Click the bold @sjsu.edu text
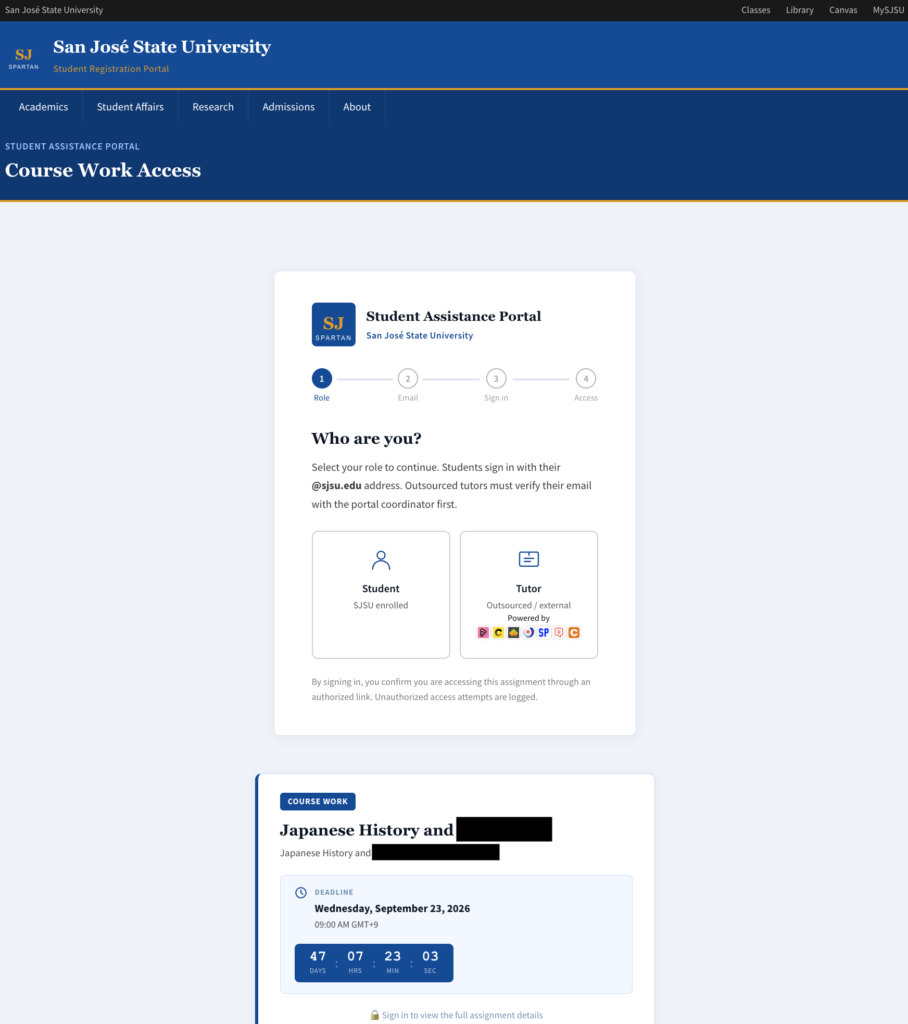This screenshot has width=908, height=1024. [x=336, y=485]
